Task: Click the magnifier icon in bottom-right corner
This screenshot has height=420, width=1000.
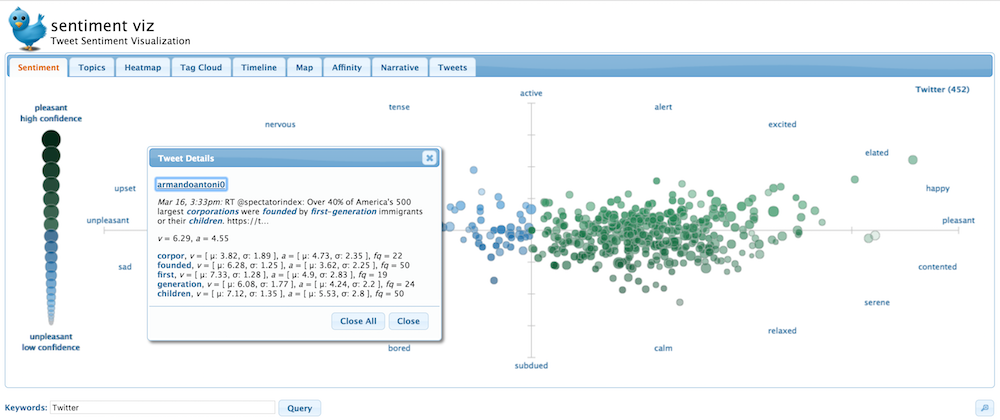Action: [x=982, y=407]
